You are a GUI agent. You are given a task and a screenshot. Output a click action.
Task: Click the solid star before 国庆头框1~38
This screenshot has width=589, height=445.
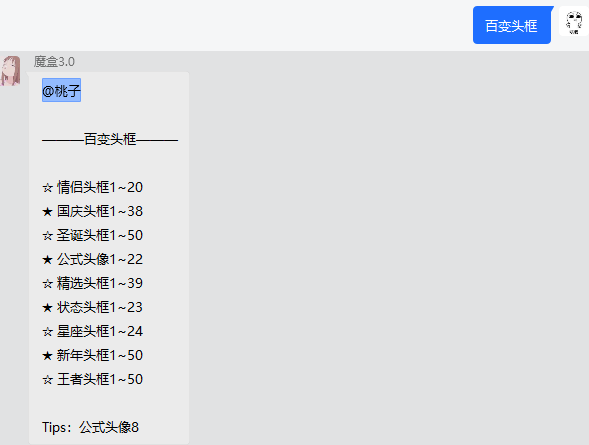(x=47, y=211)
